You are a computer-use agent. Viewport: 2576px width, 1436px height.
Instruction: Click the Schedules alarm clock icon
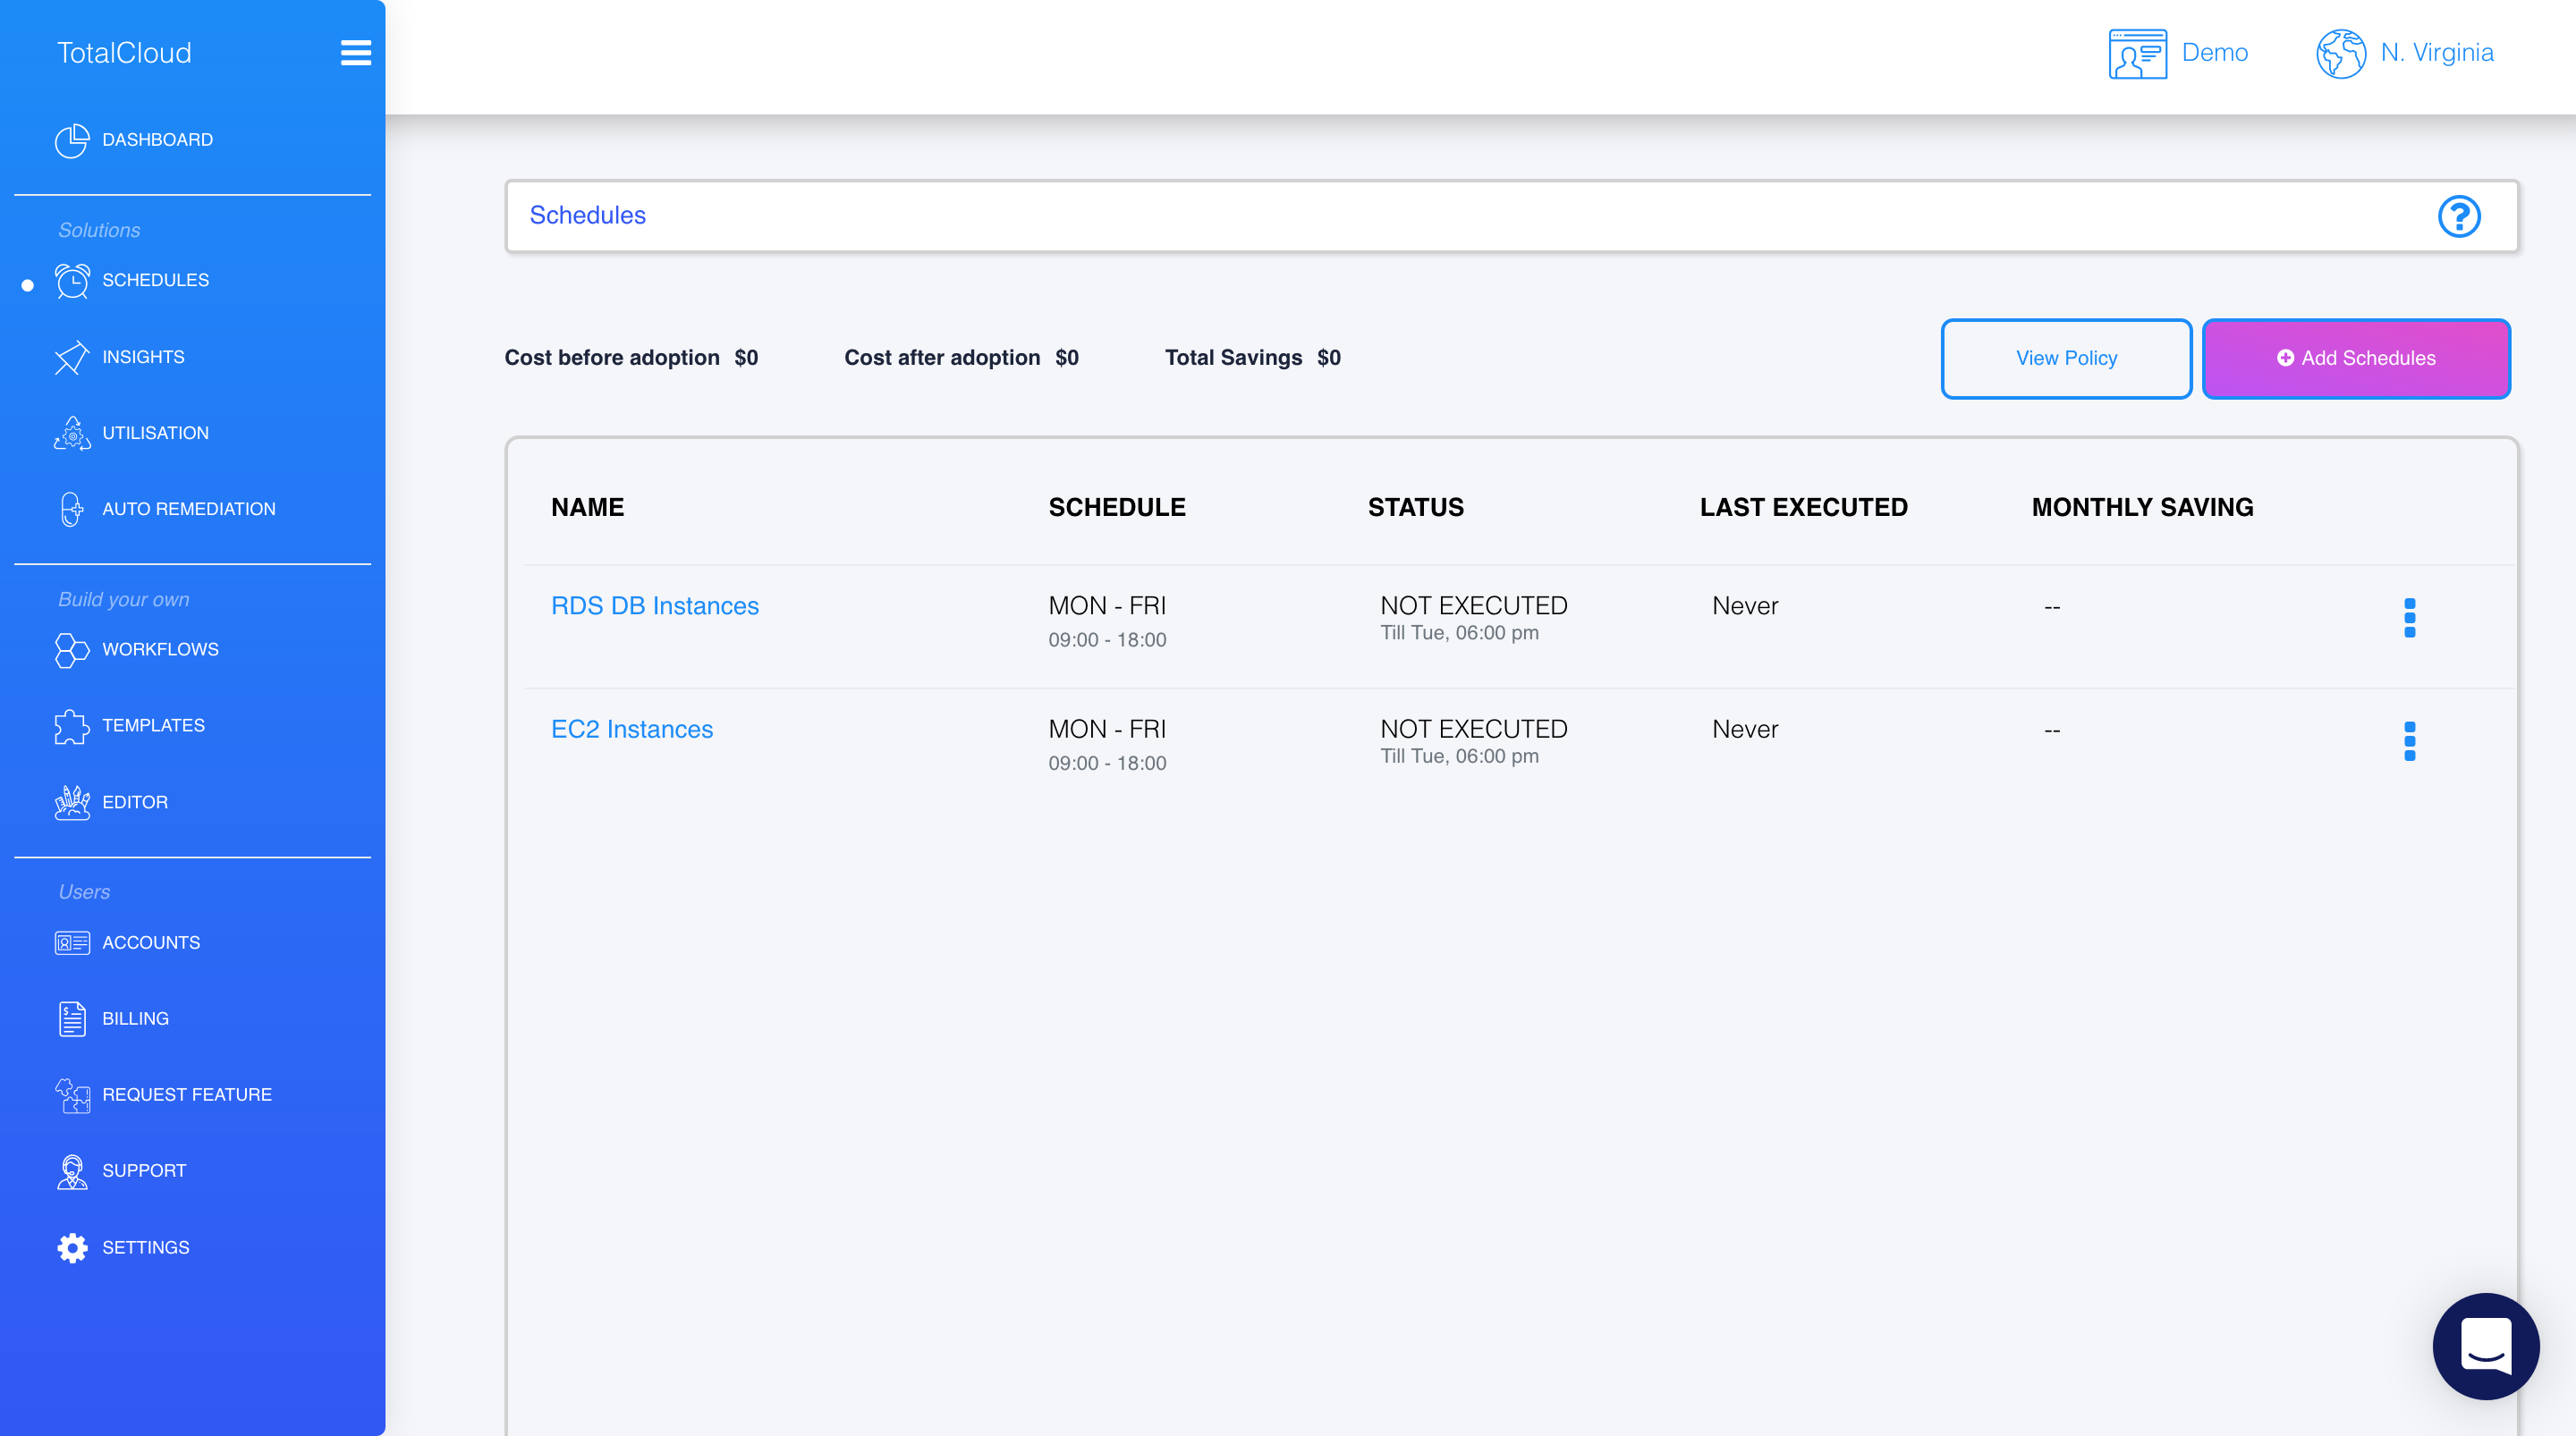pyautogui.click(x=72, y=281)
